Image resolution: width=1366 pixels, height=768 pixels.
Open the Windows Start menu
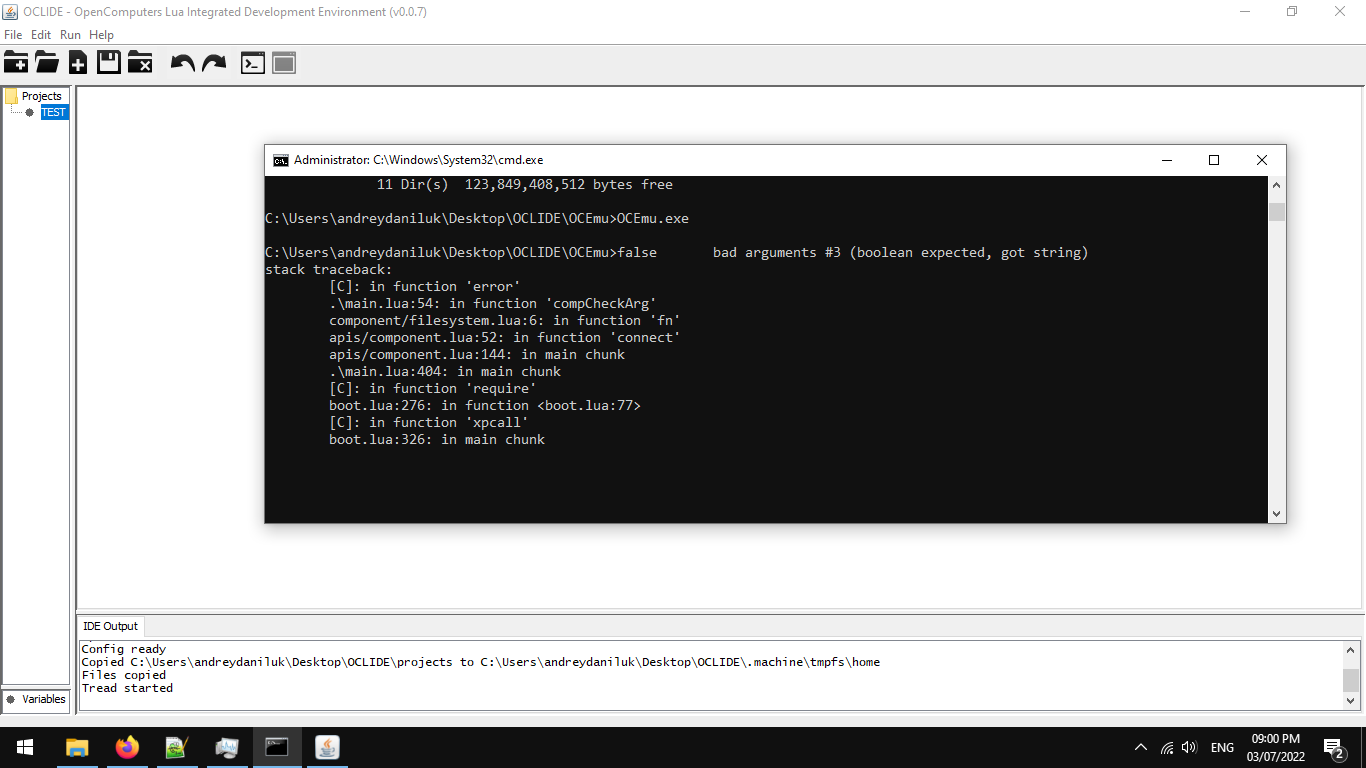(x=24, y=747)
